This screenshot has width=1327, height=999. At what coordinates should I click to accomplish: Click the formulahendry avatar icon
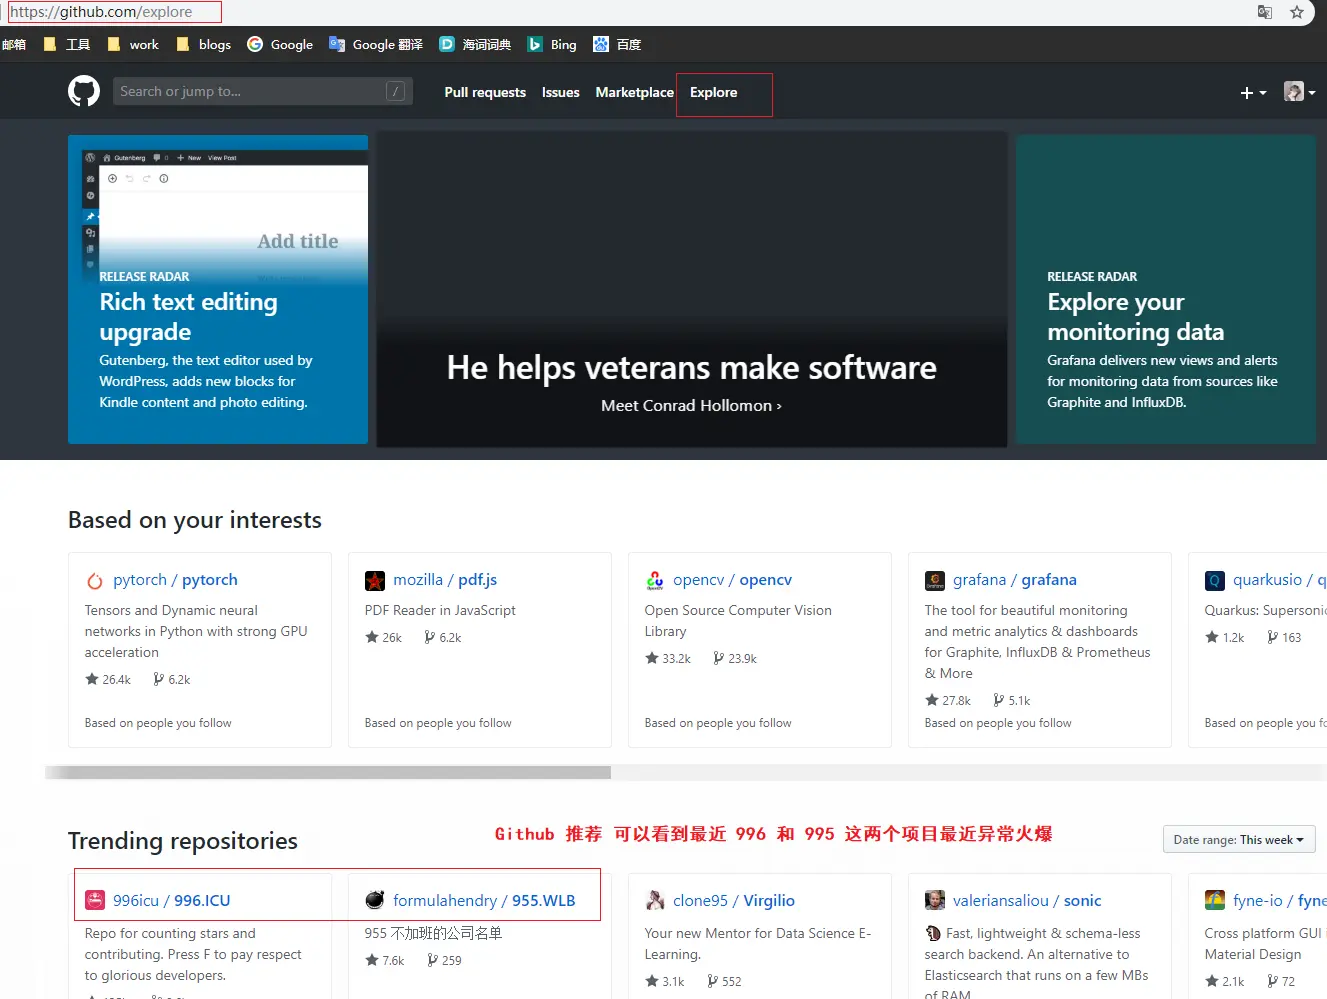pos(375,900)
